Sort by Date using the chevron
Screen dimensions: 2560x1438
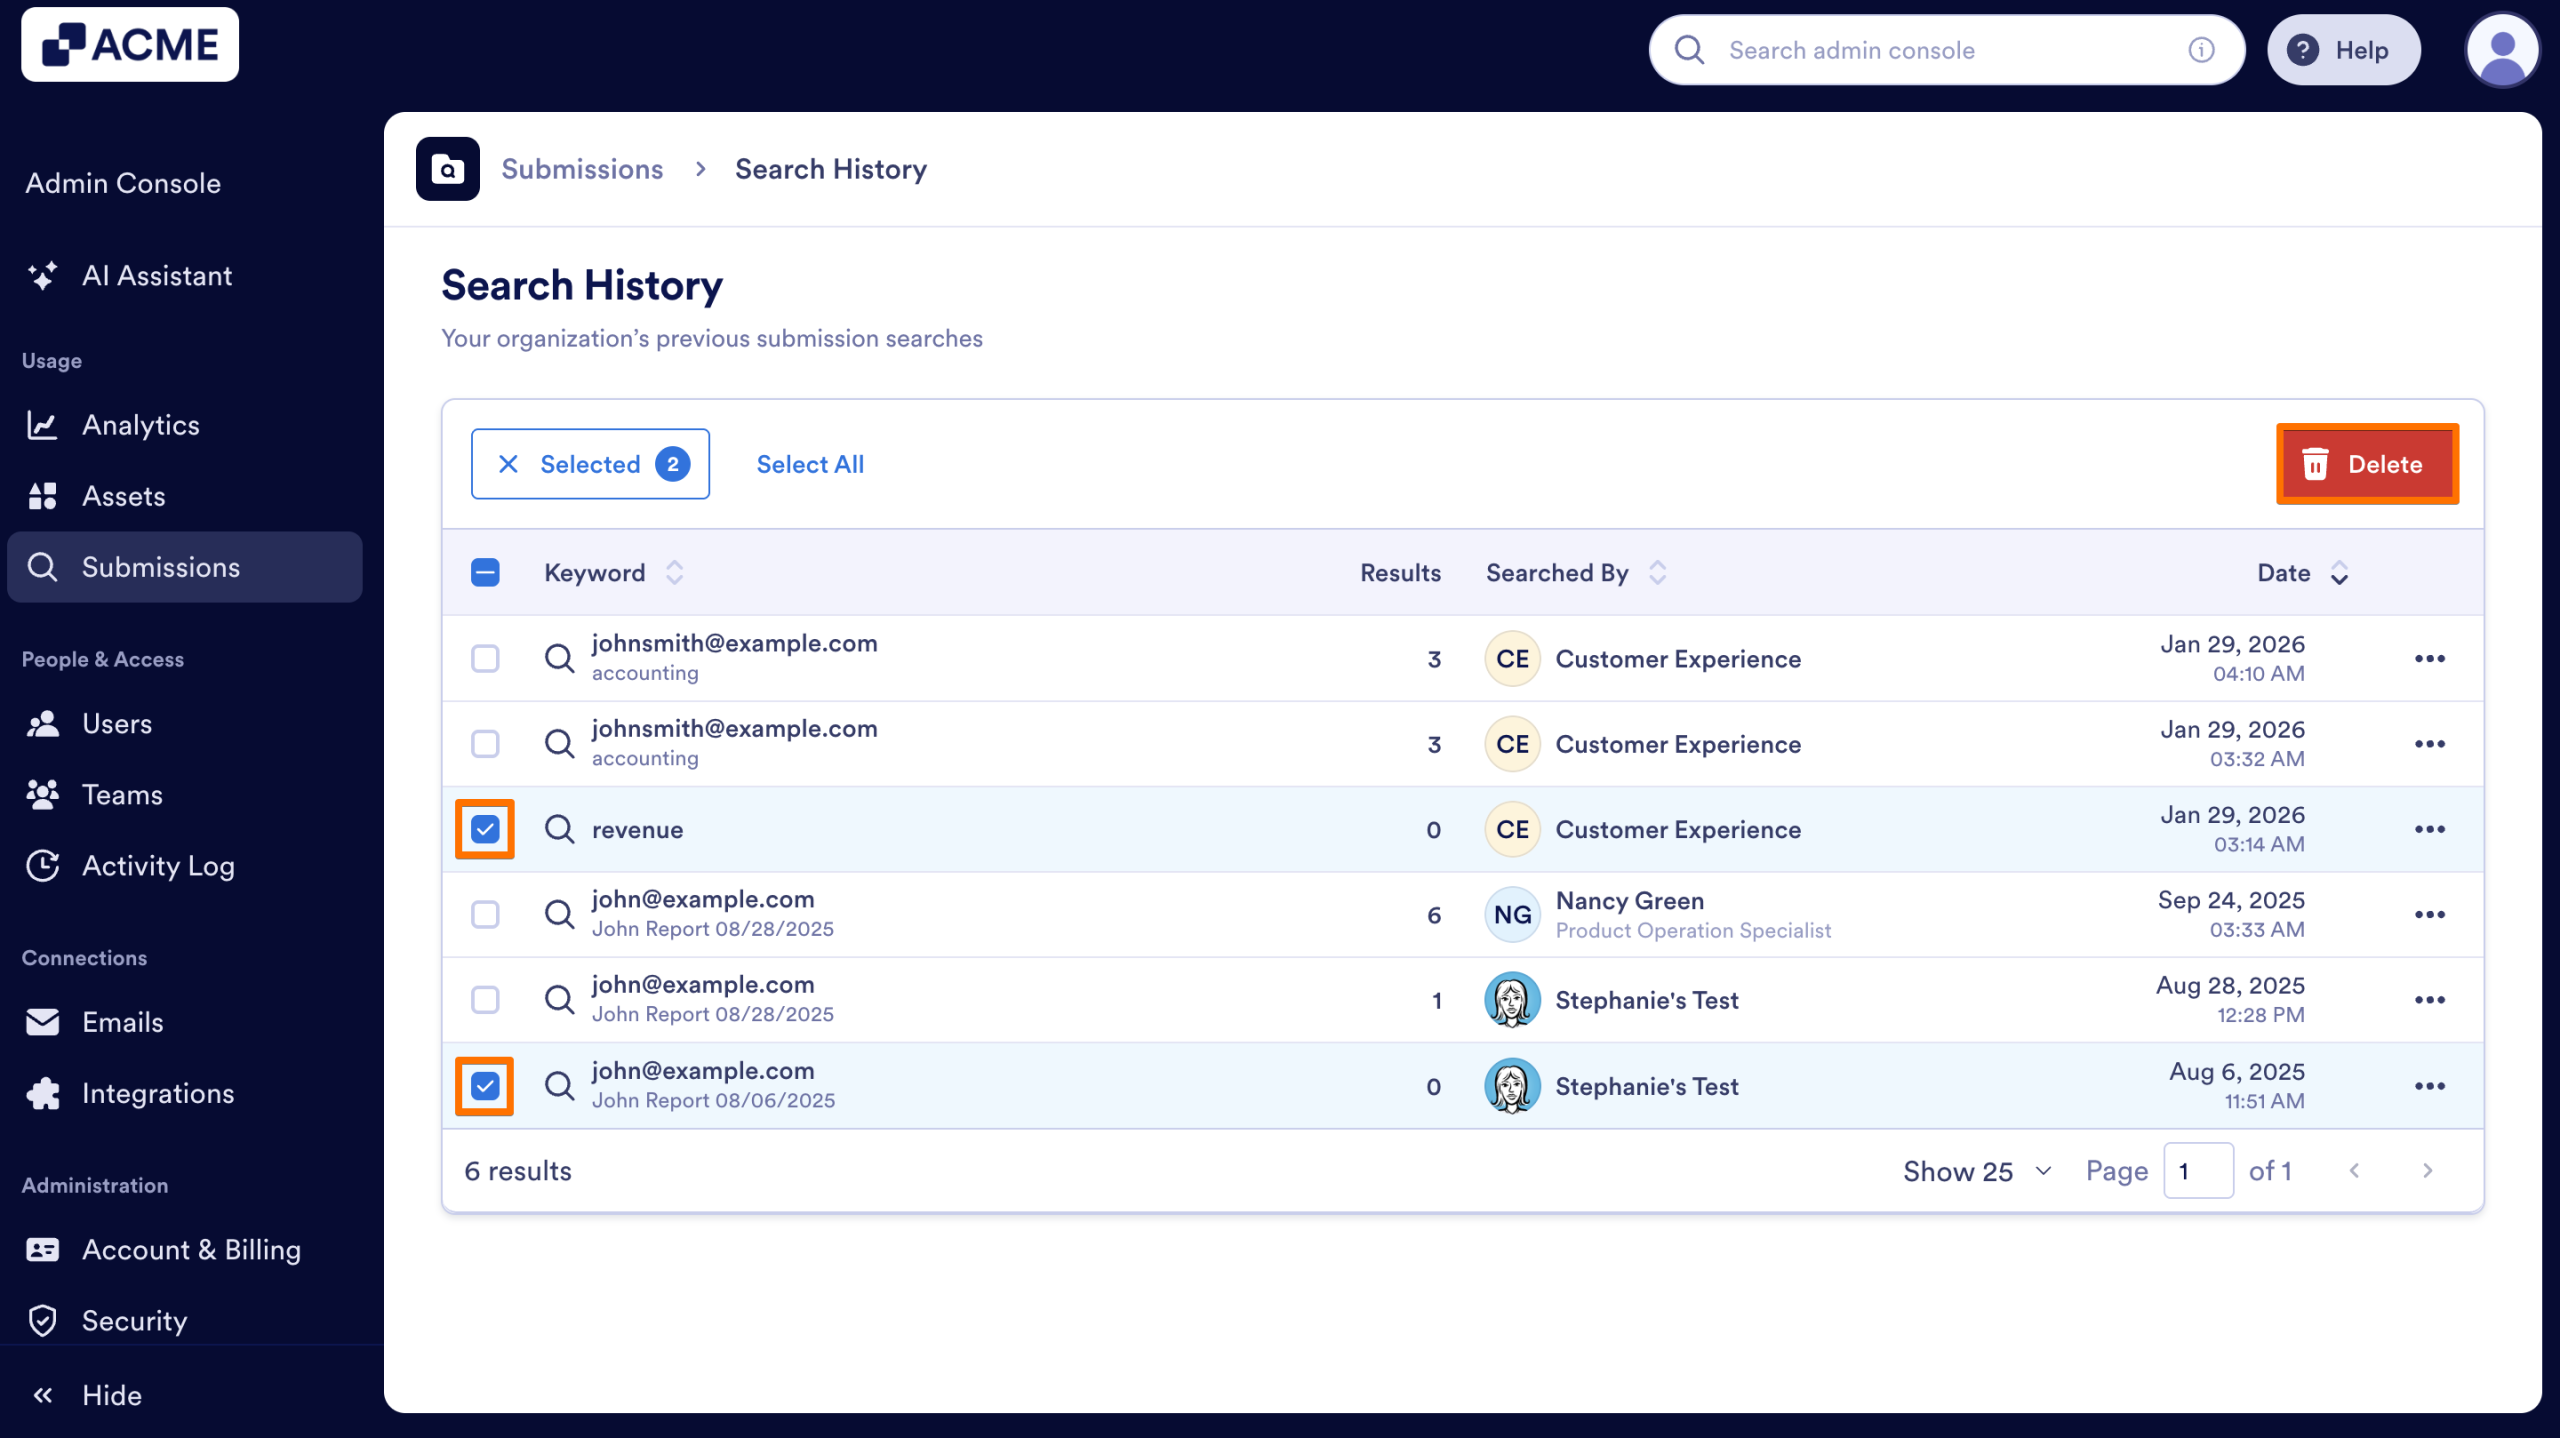(x=2339, y=572)
